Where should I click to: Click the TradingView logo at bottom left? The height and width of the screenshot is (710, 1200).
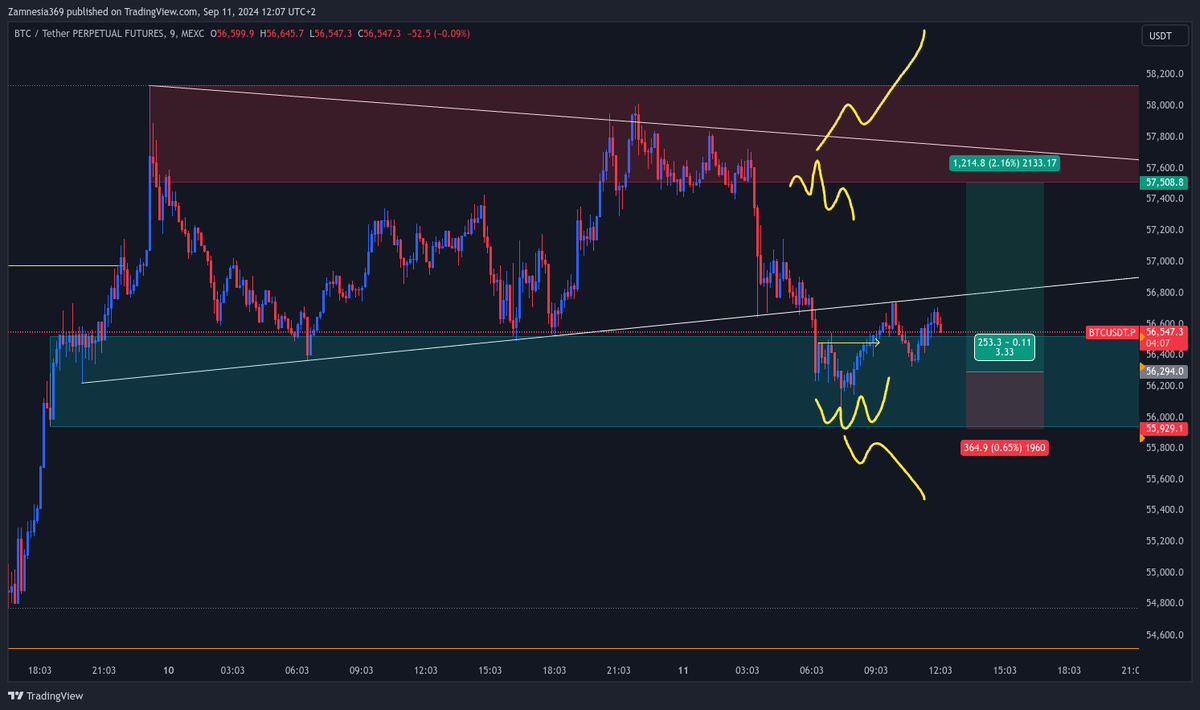(x=46, y=696)
